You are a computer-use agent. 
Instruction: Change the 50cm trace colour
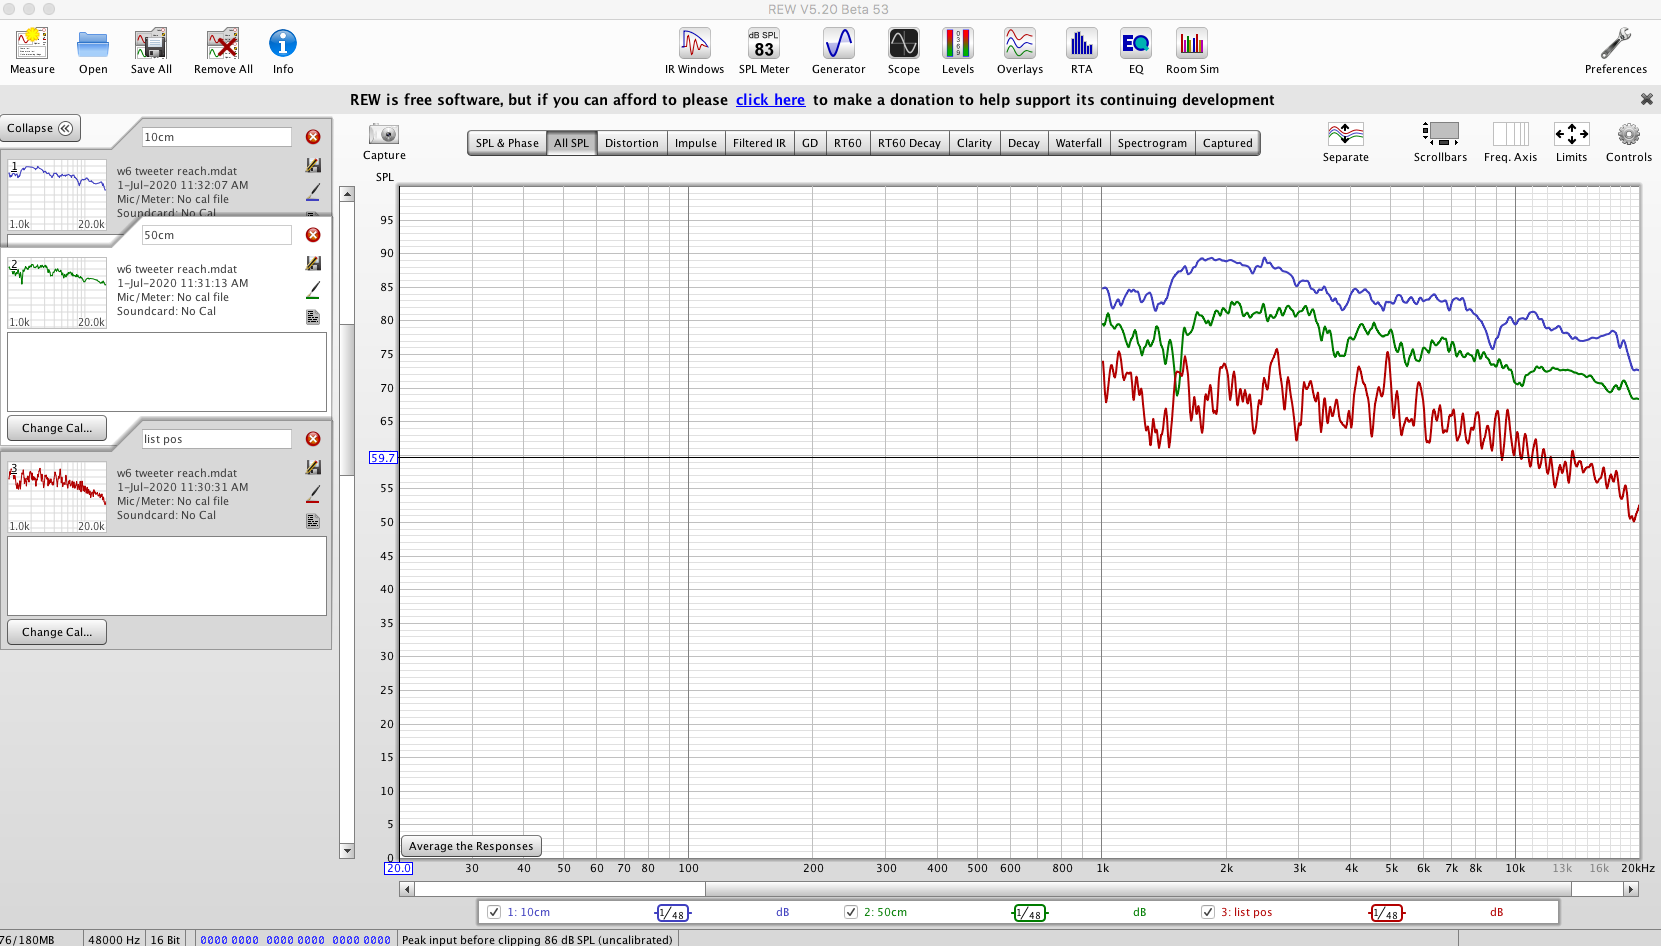(x=313, y=290)
